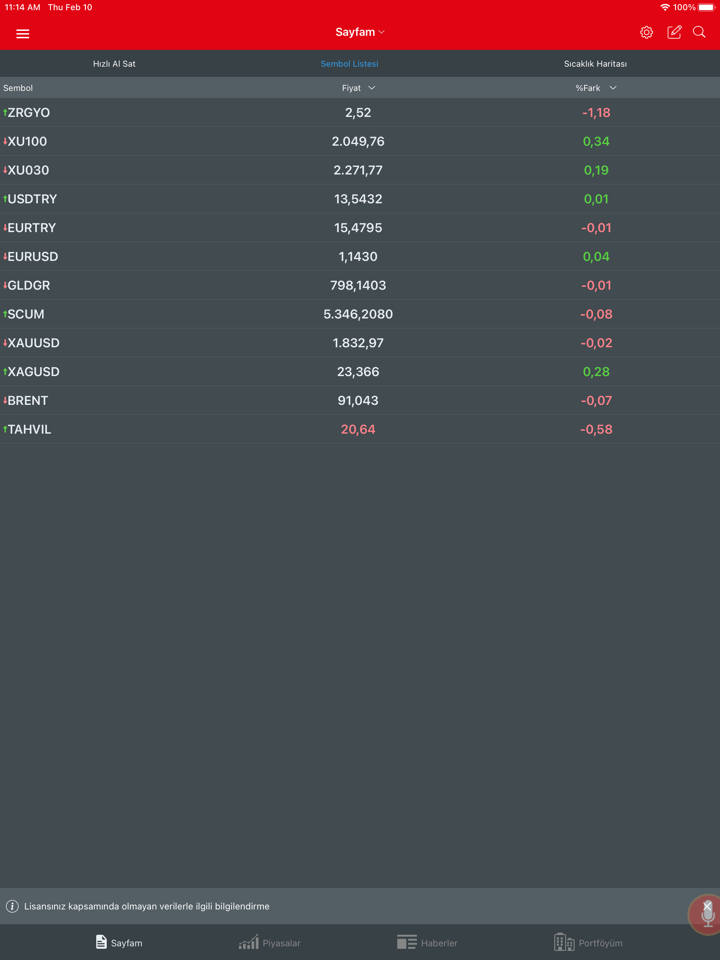720x960 pixels.
Task: Open the license data notification link
Action: click(146, 906)
